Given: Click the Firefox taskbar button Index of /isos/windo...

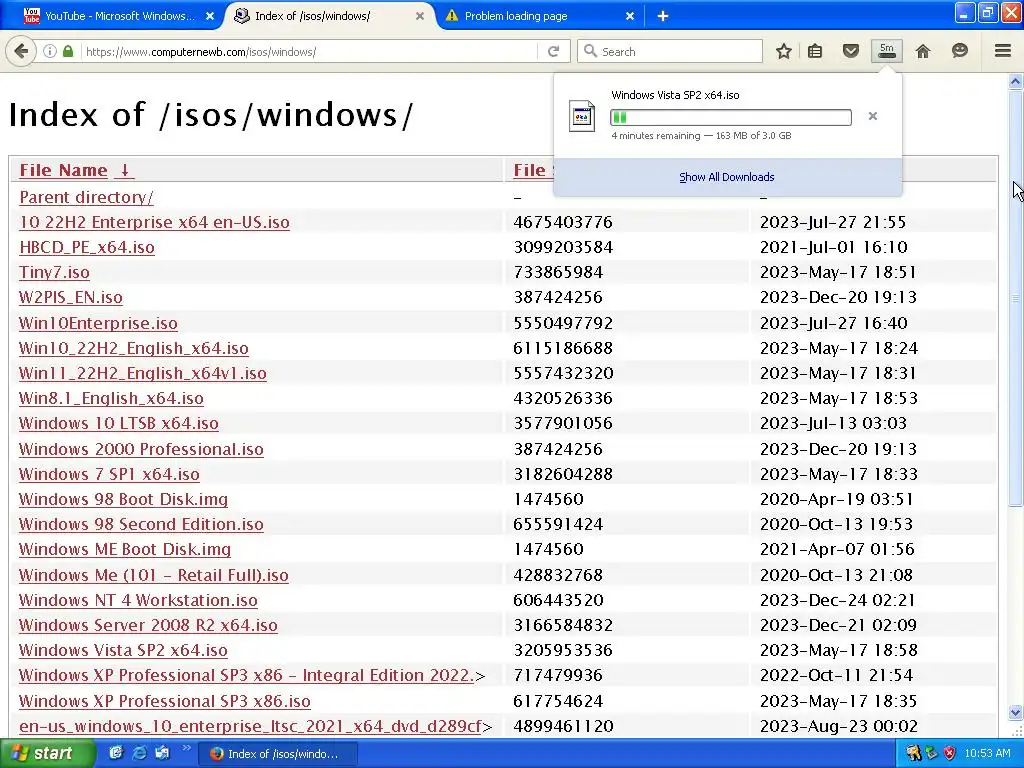Looking at the screenshot, I should (x=277, y=754).
